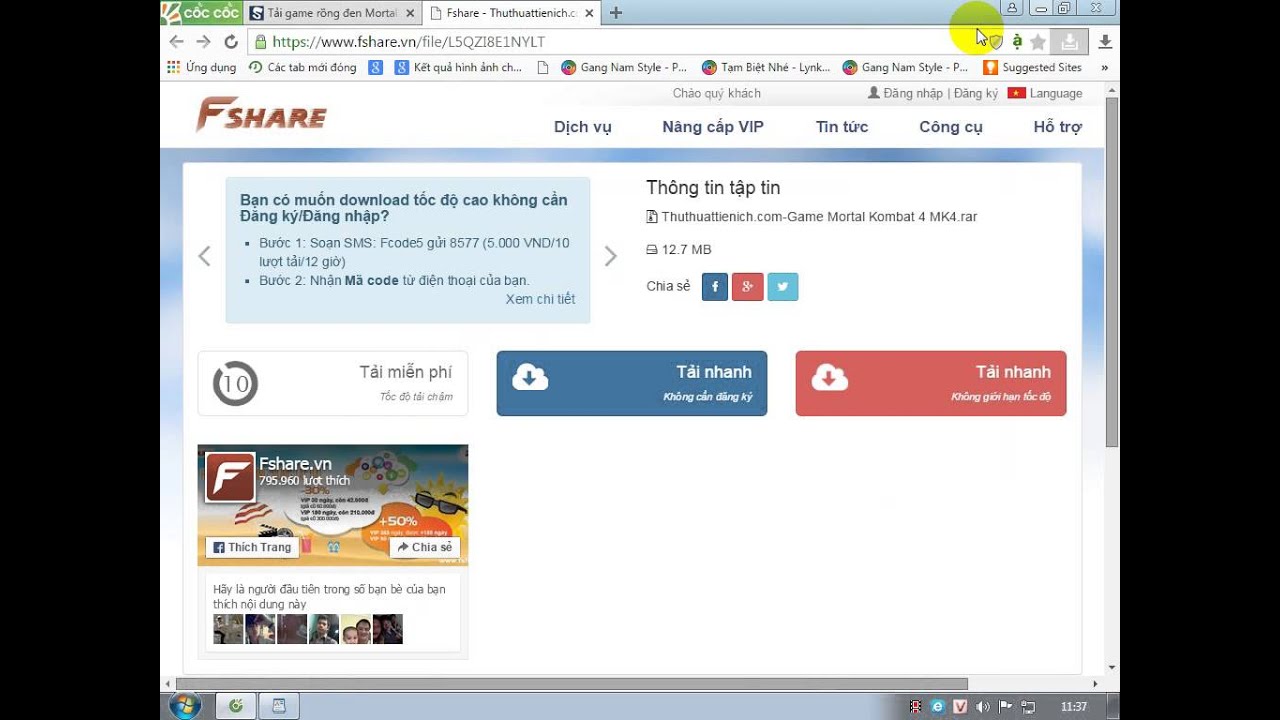Image resolution: width=1280 pixels, height=720 pixels.
Task: Click the Vietnamese typing 'à' icon in address bar
Action: point(1017,42)
